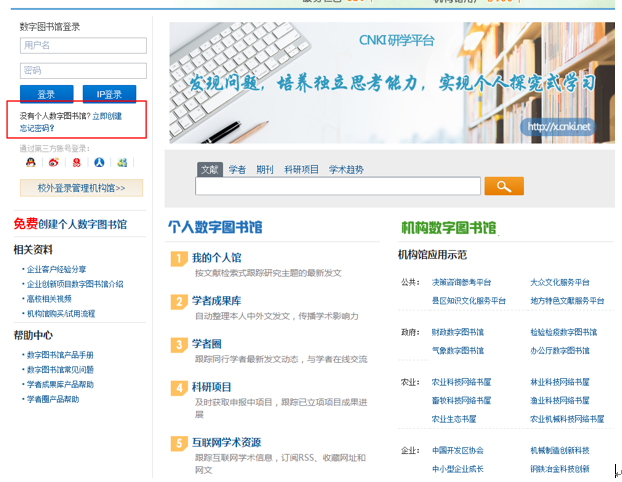Open the 学者成果库 heading link

tap(217, 301)
